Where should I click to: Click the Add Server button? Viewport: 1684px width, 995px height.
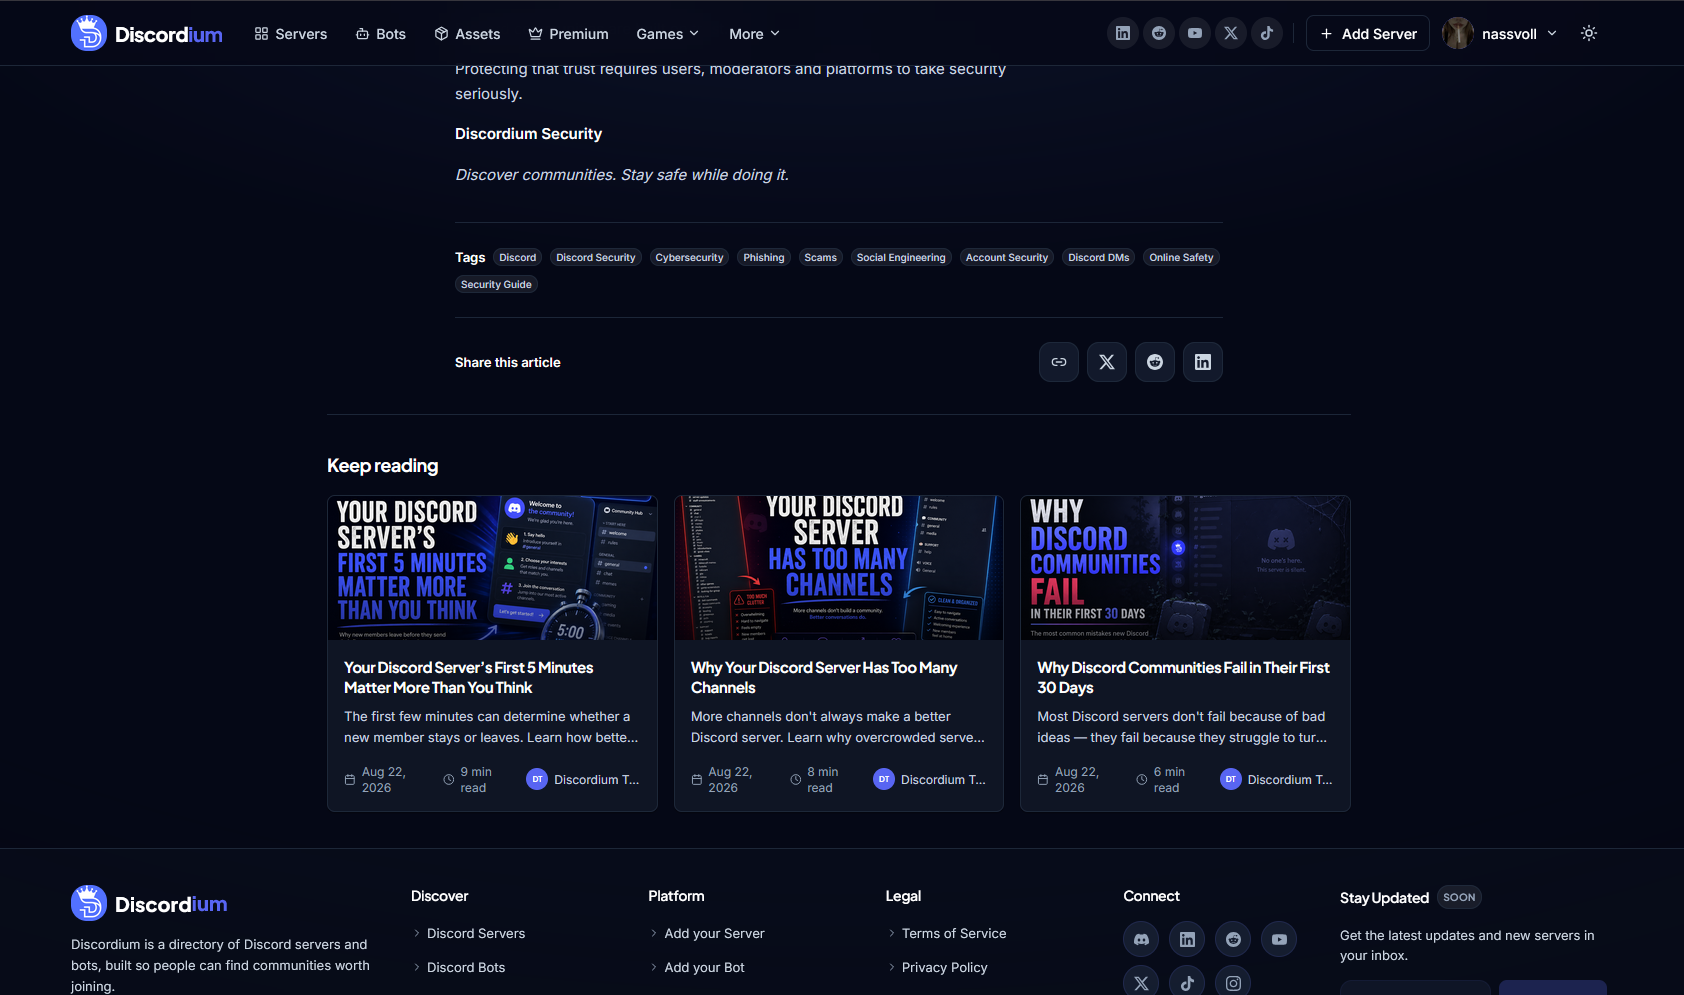(1368, 33)
